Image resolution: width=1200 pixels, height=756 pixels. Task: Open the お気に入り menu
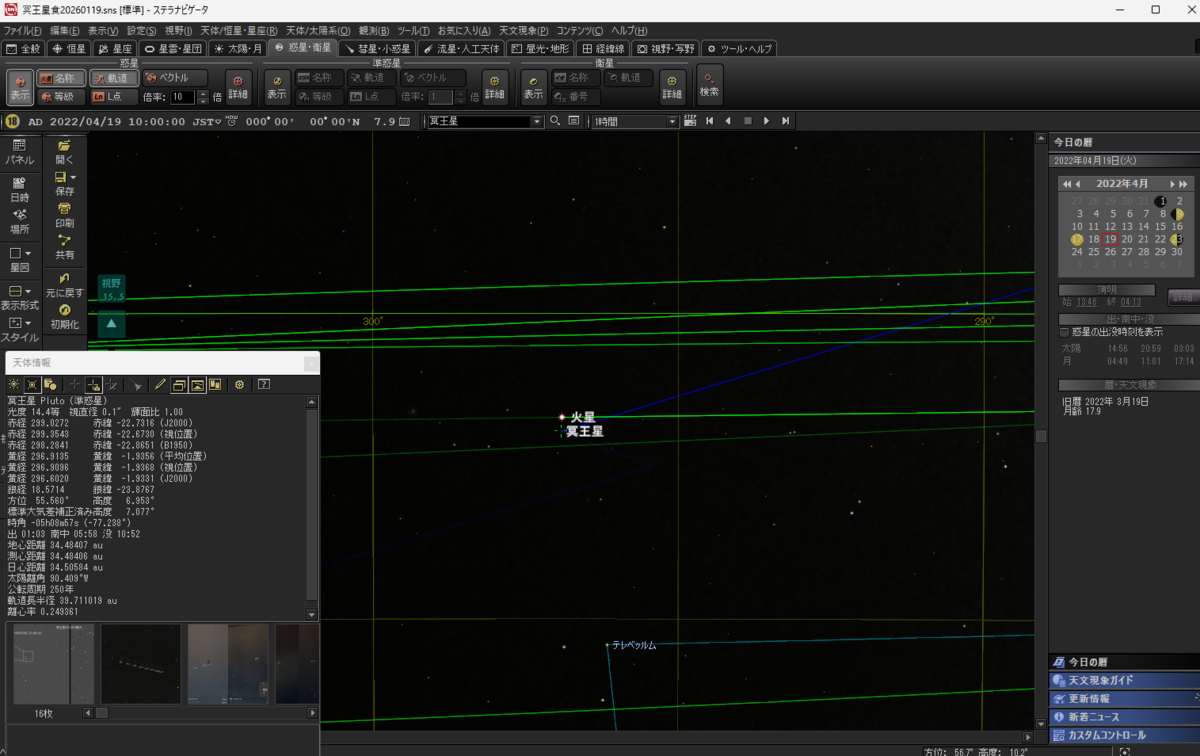coord(464,31)
